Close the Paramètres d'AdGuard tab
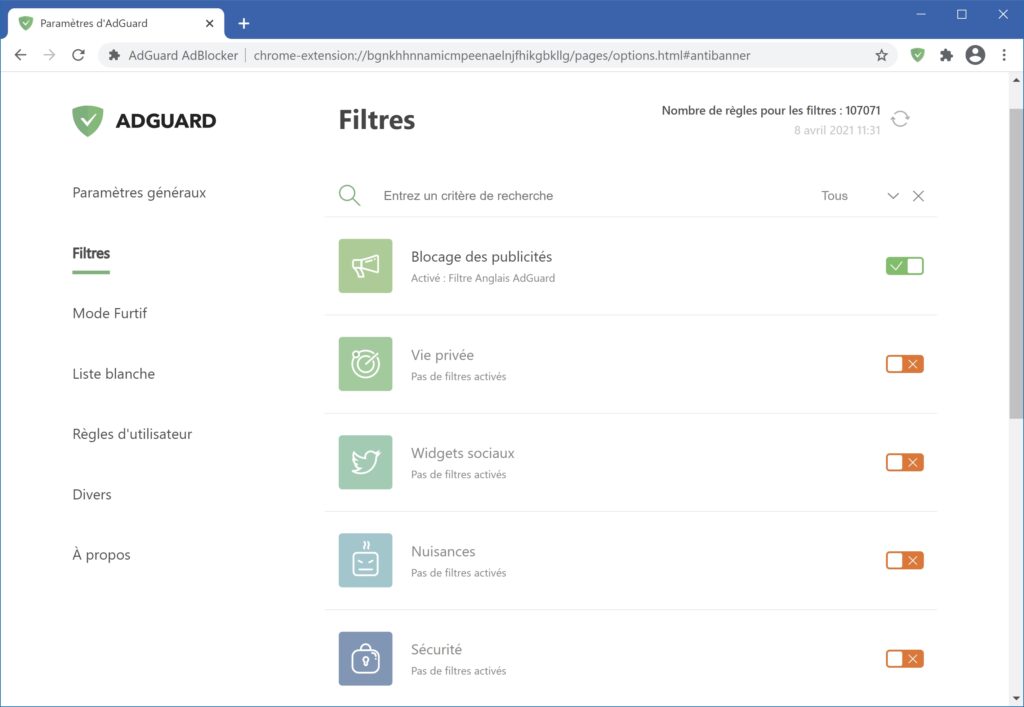Image resolution: width=1024 pixels, height=707 pixels. point(210,24)
